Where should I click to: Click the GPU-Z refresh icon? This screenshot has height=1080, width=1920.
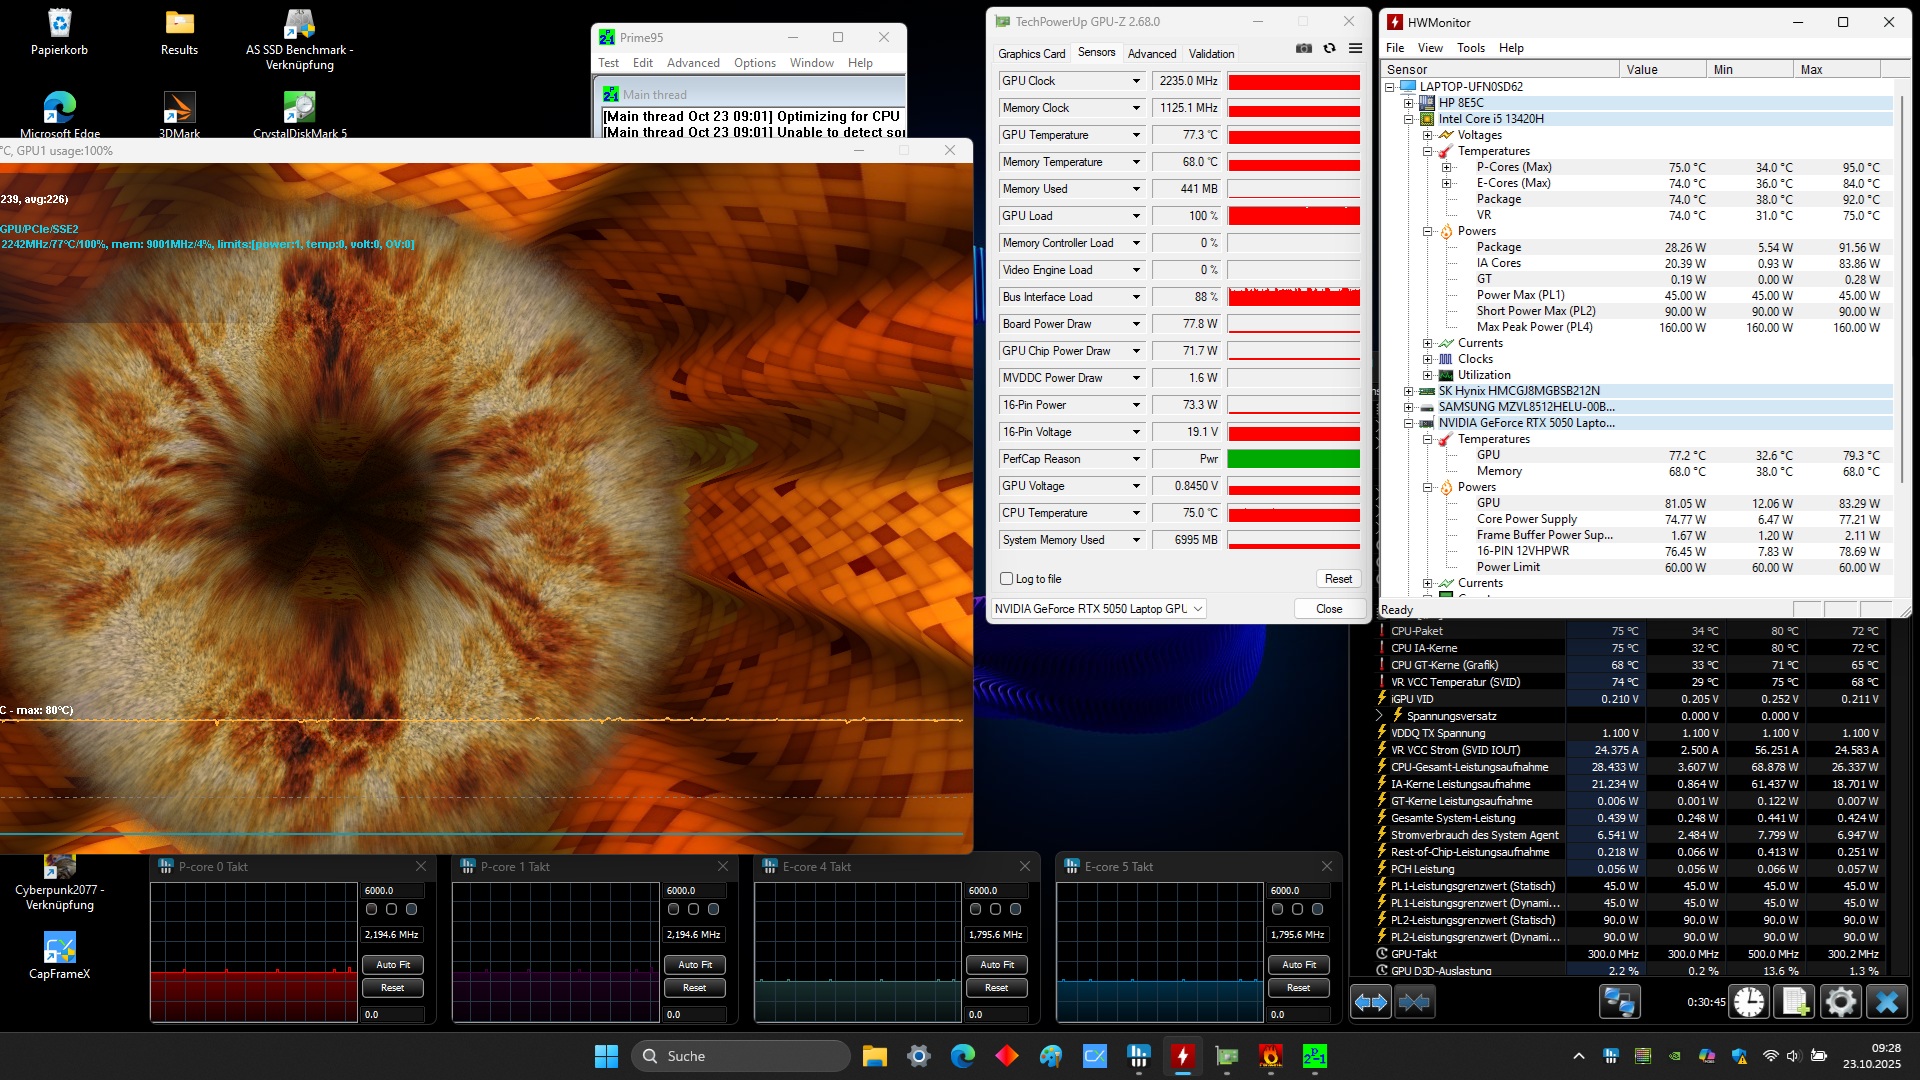point(1329,48)
